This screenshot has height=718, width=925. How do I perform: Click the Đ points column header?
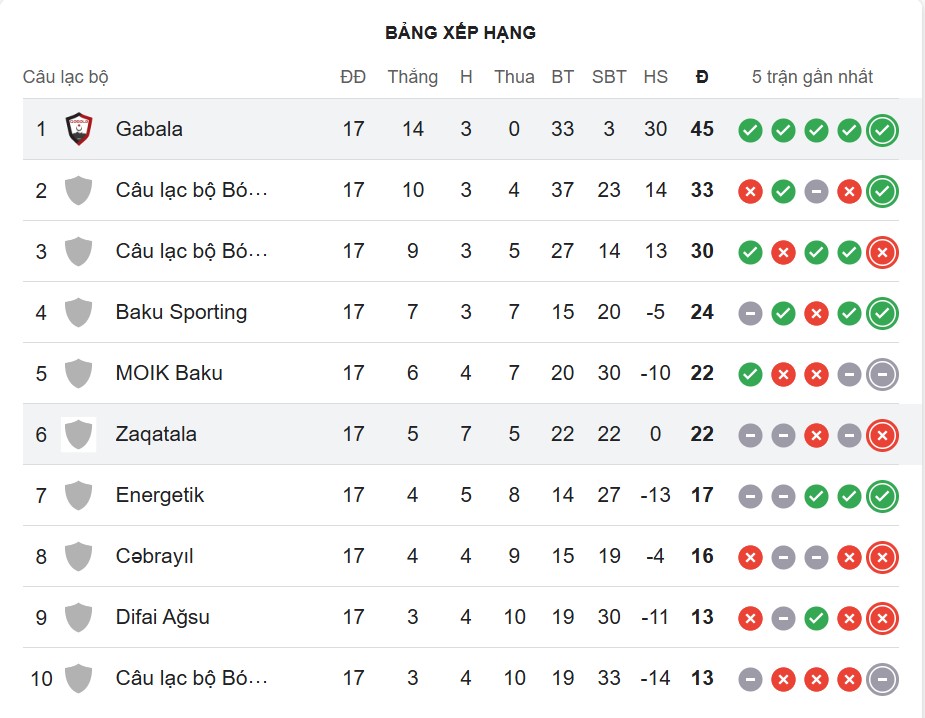click(702, 77)
